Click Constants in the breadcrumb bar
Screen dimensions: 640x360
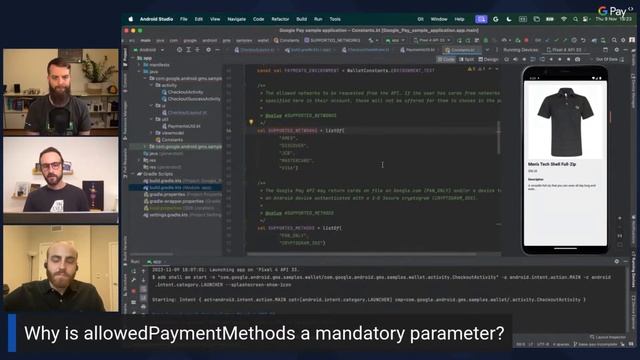287,40
